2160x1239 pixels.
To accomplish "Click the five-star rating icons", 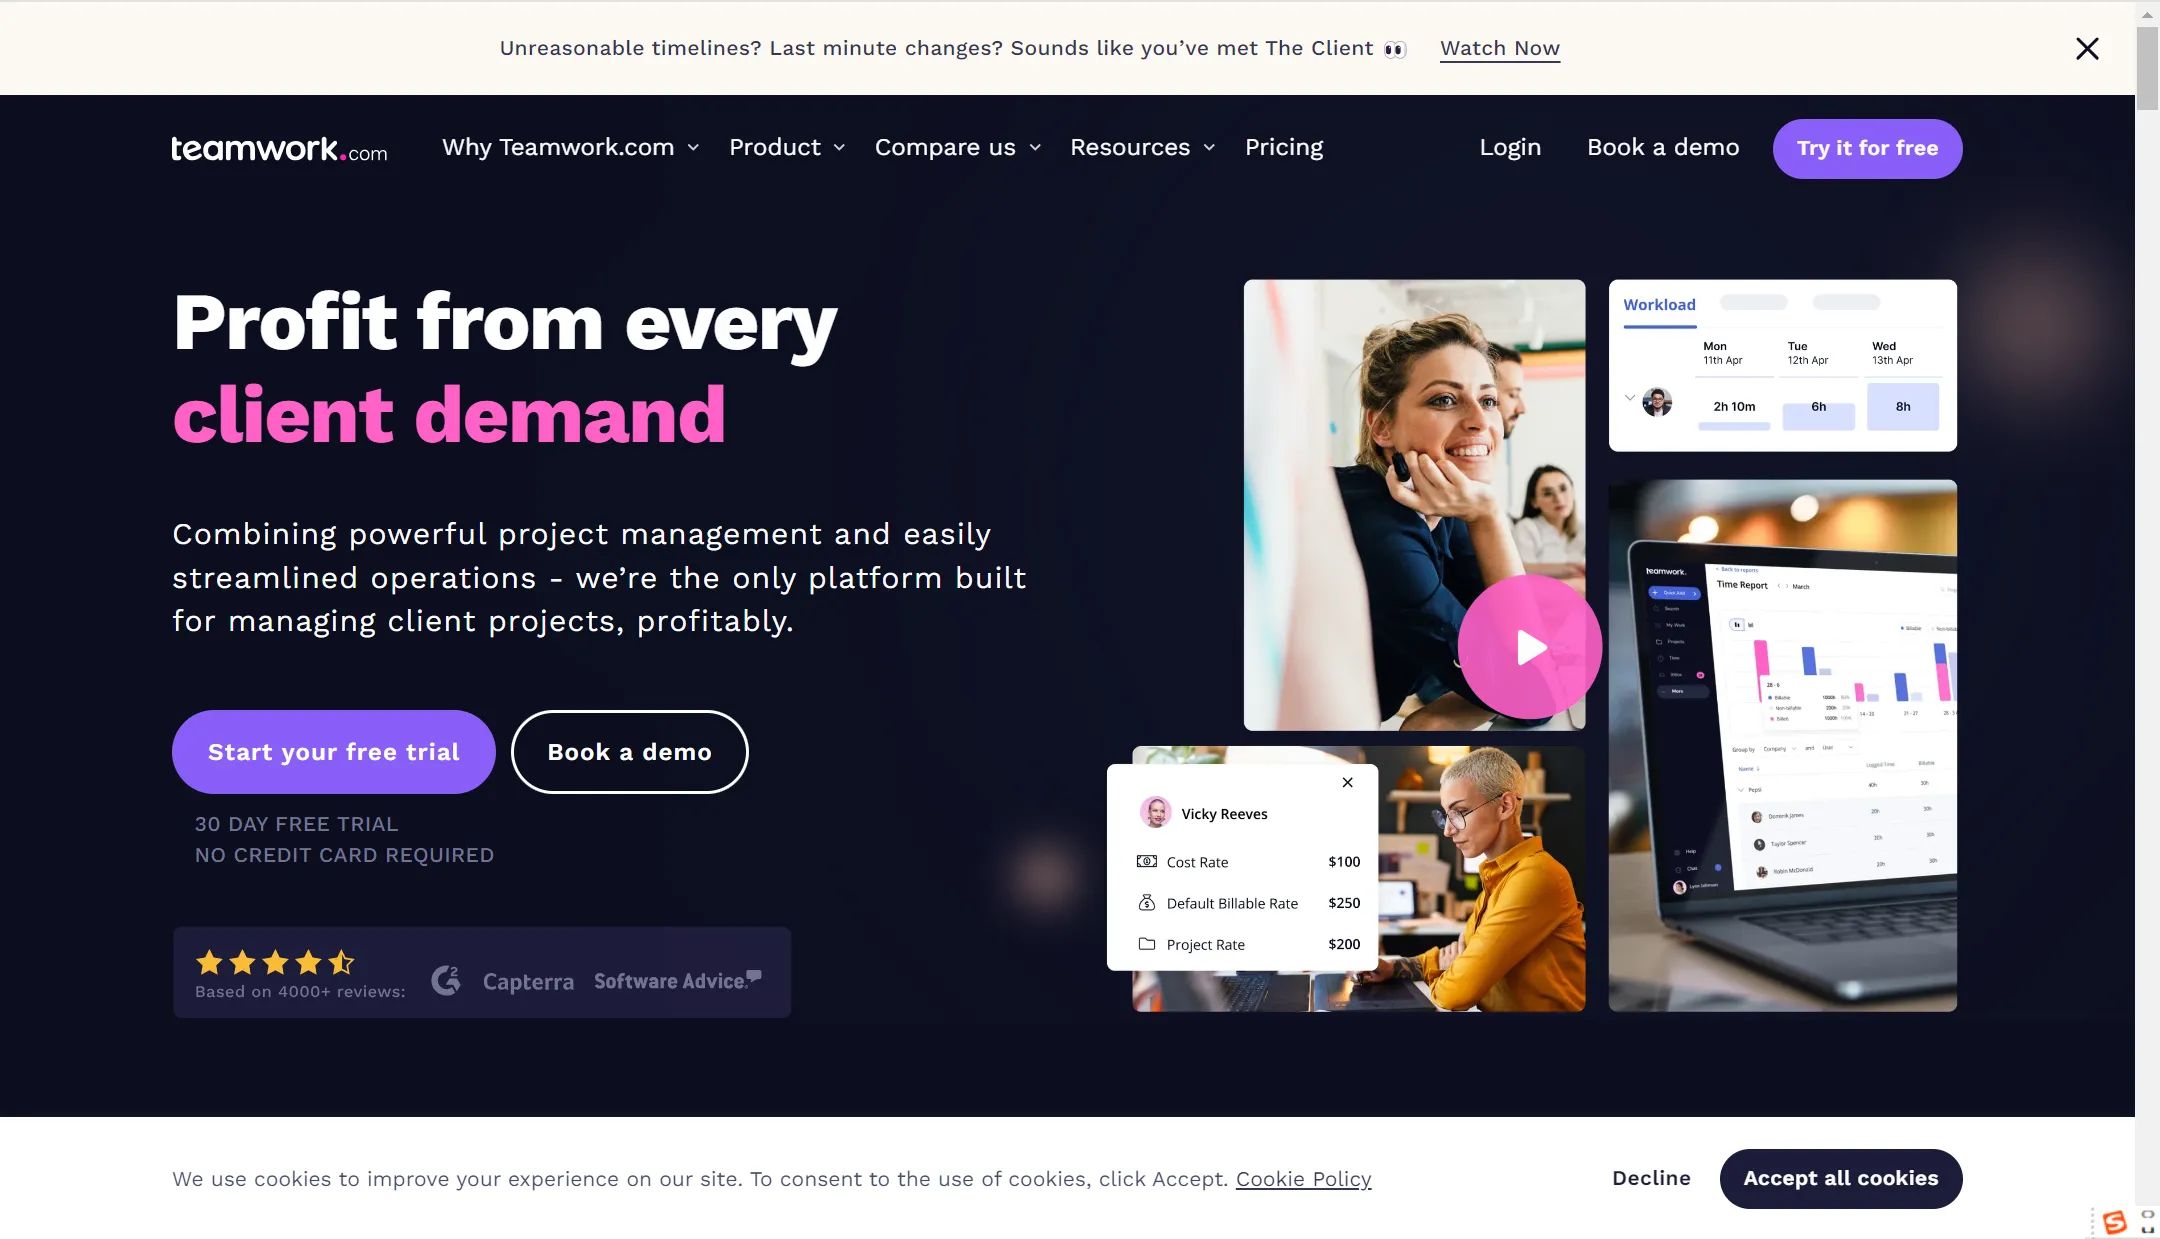I will [x=275, y=962].
